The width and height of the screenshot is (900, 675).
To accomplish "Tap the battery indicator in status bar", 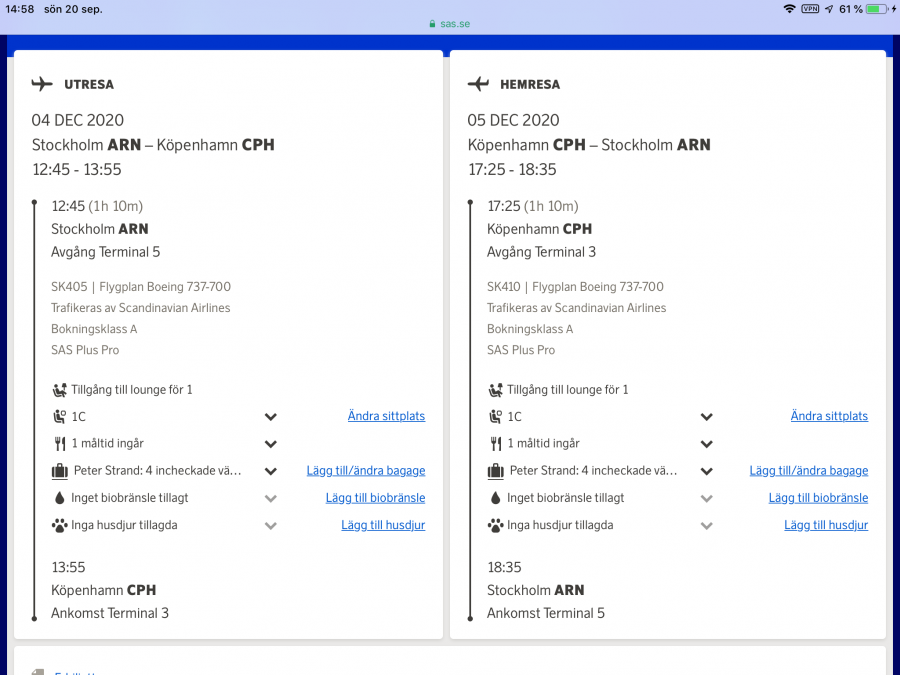I will [x=876, y=9].
